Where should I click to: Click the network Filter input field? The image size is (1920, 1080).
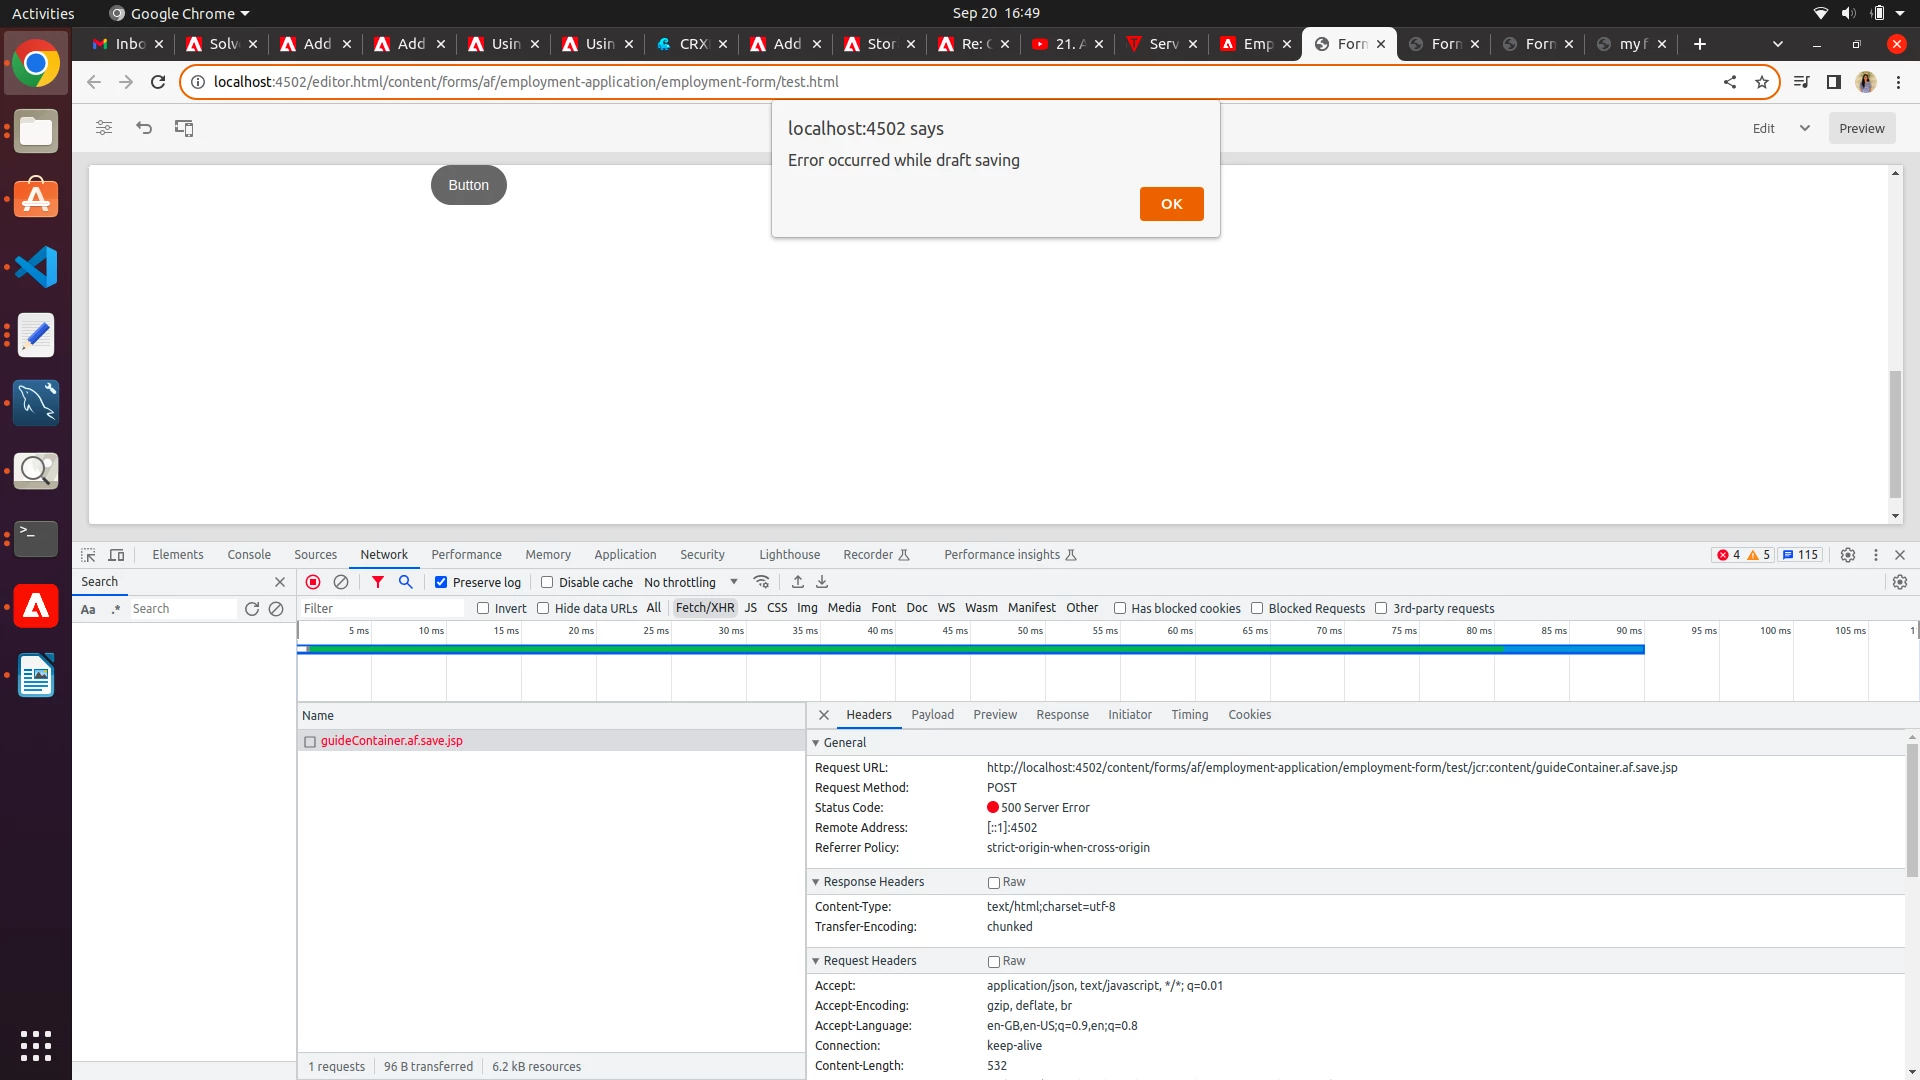(382, 608)
